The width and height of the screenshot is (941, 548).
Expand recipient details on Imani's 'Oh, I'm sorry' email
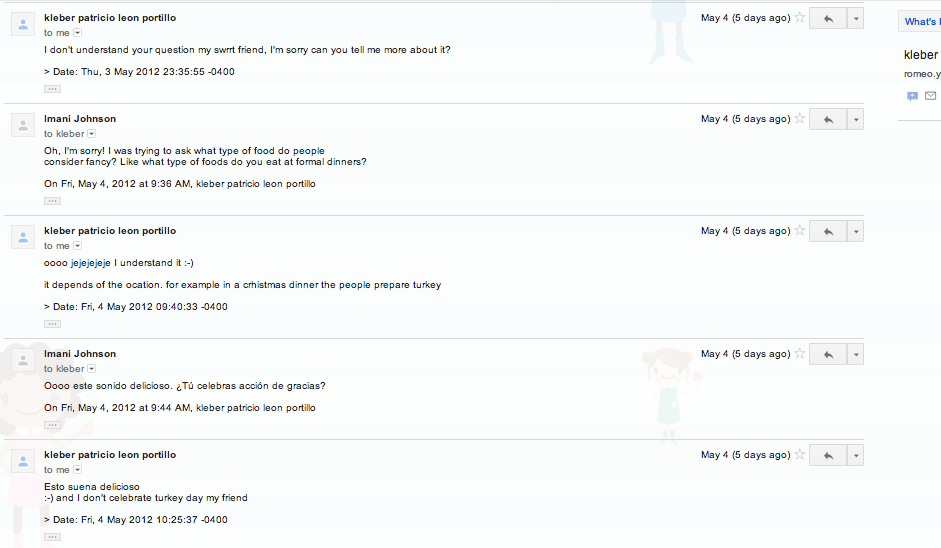pyautogui.click(x=92, y=134)
